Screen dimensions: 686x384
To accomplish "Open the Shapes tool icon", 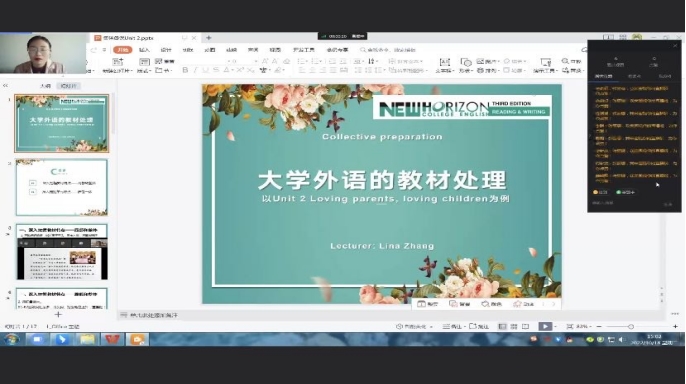I will [466, 62].
